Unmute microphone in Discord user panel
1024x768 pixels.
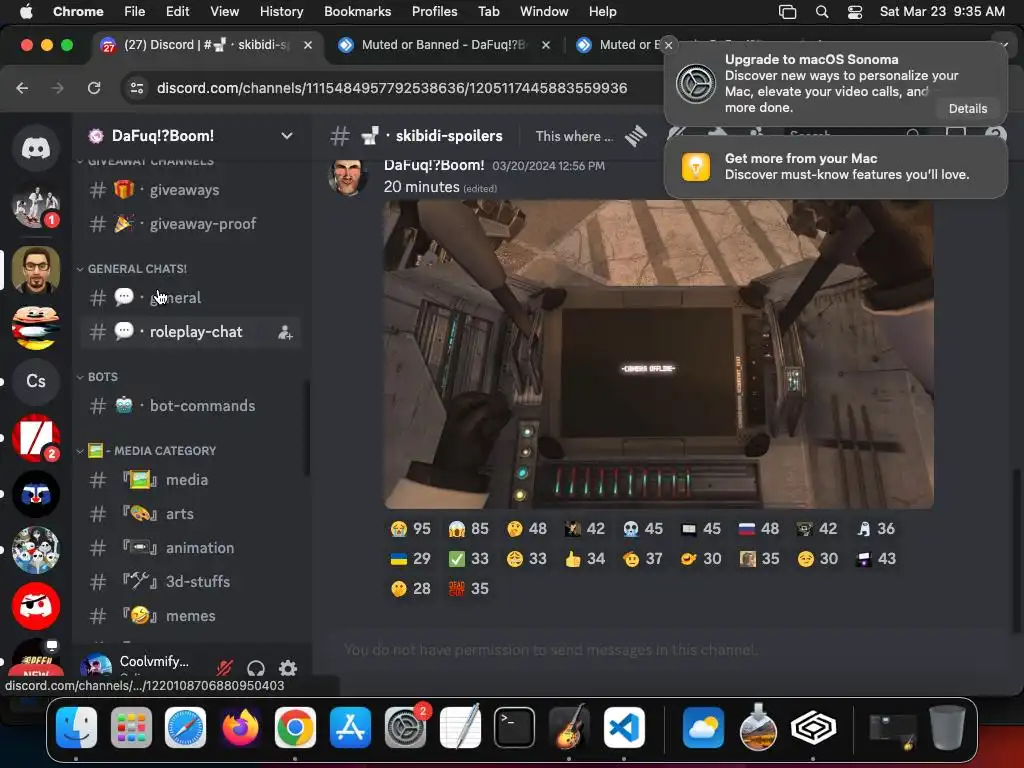[225, 667]
